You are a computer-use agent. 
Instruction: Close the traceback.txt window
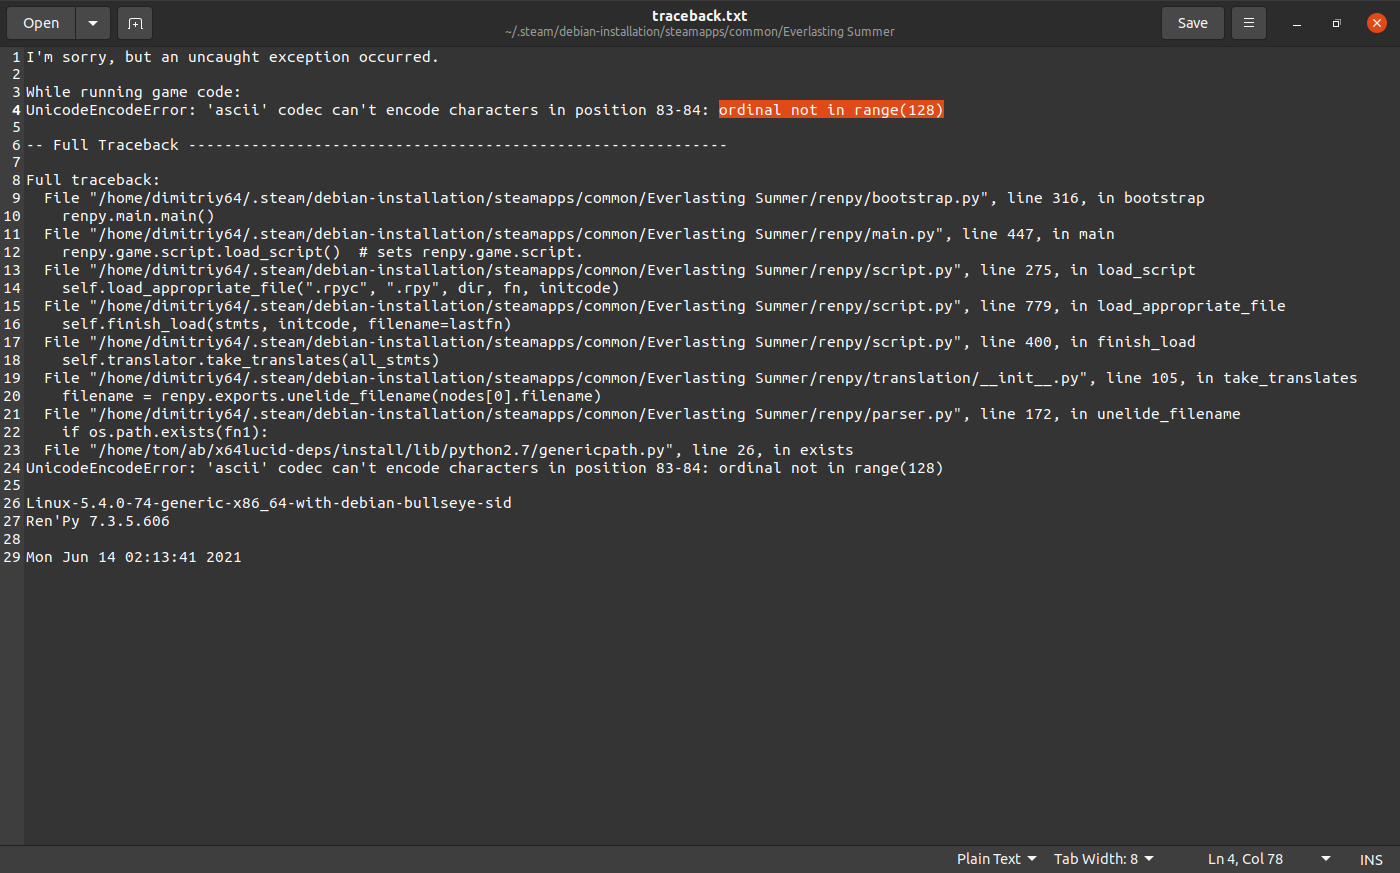[x=1377, y=23]
